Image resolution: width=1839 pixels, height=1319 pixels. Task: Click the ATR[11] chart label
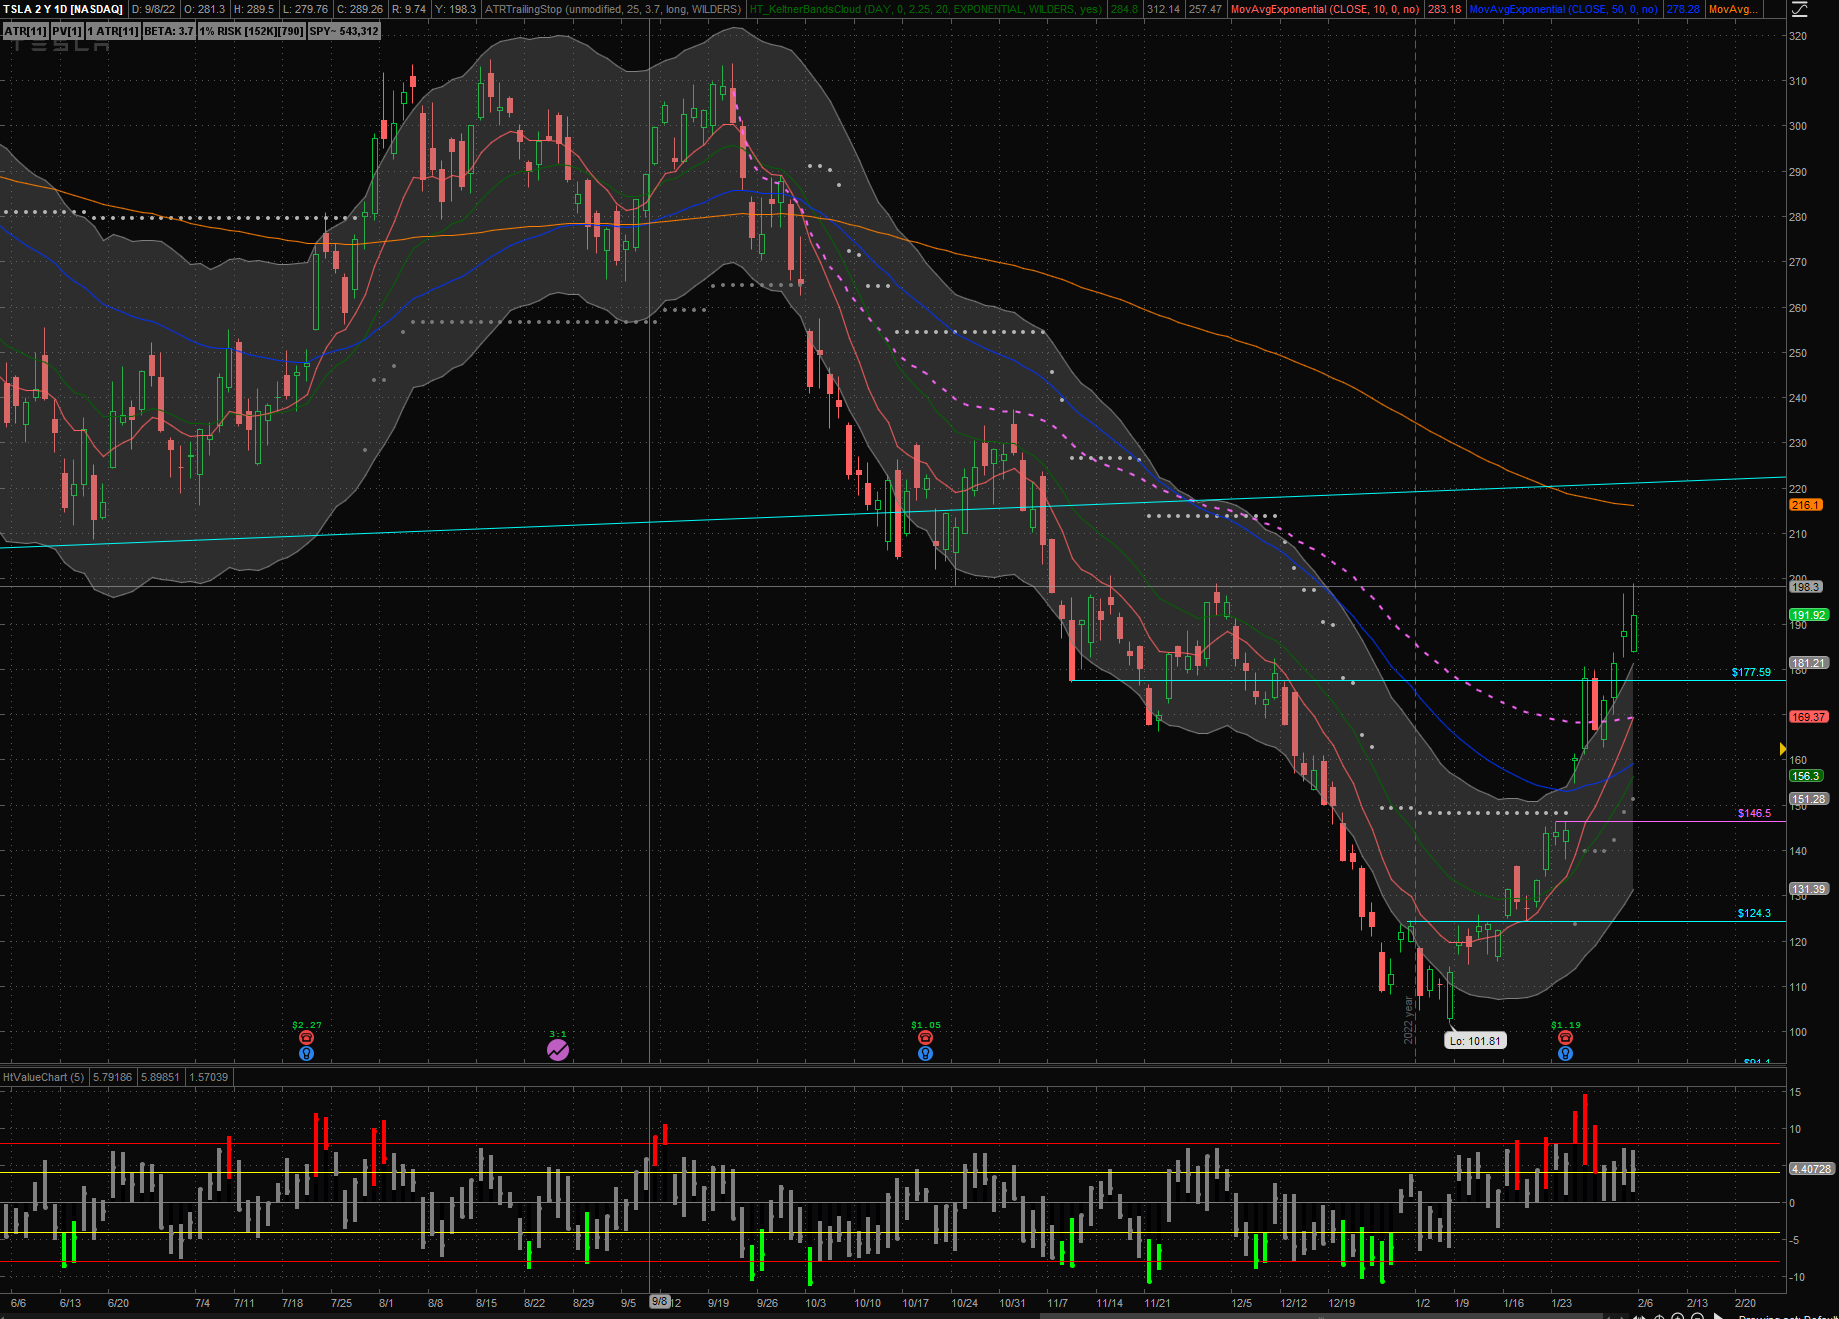25,31
